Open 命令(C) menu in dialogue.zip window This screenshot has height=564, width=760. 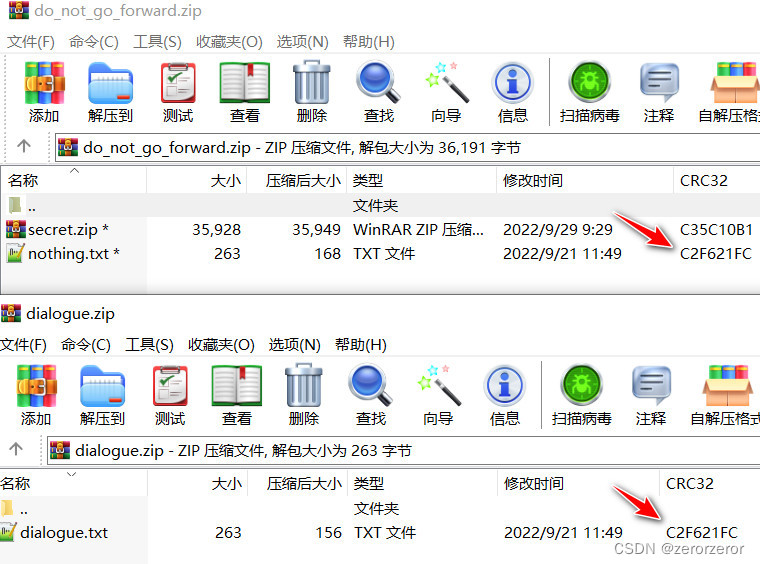(86, 345)
